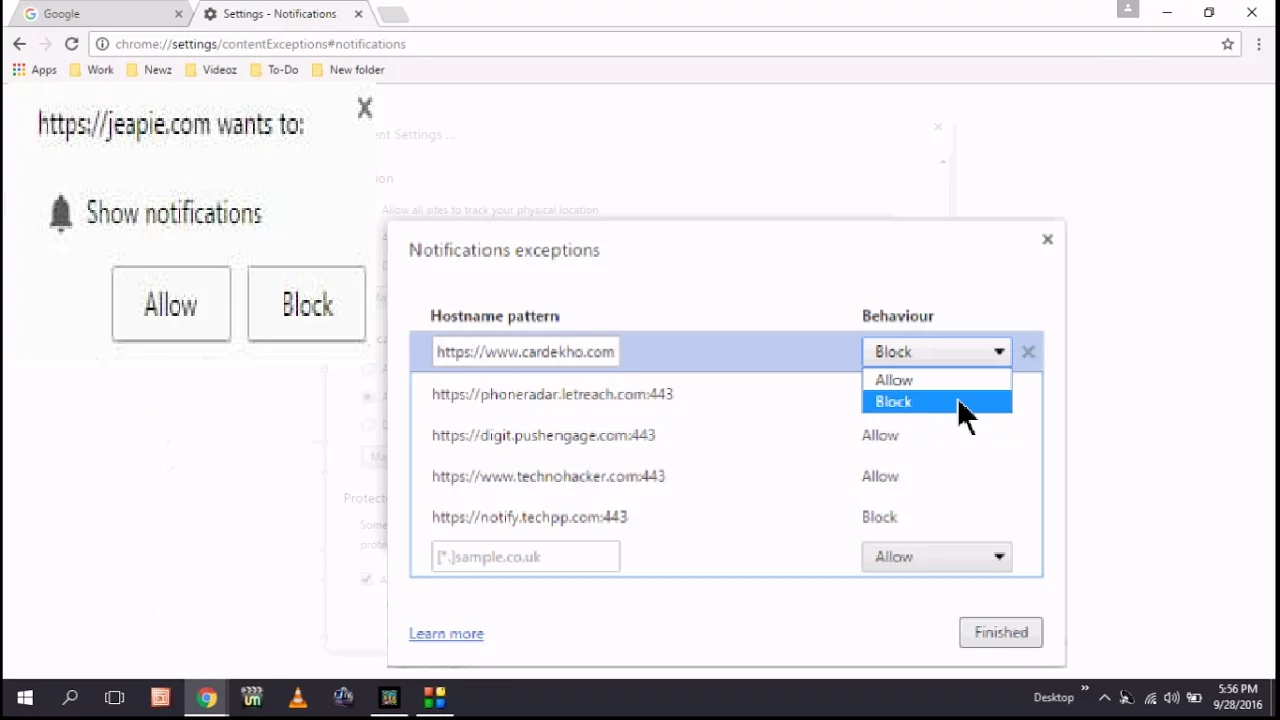This screenshot has height=720, width=1280.
Task: Expand the Desktop toolbar double chevron
Action: click(x=1084, y=691)
